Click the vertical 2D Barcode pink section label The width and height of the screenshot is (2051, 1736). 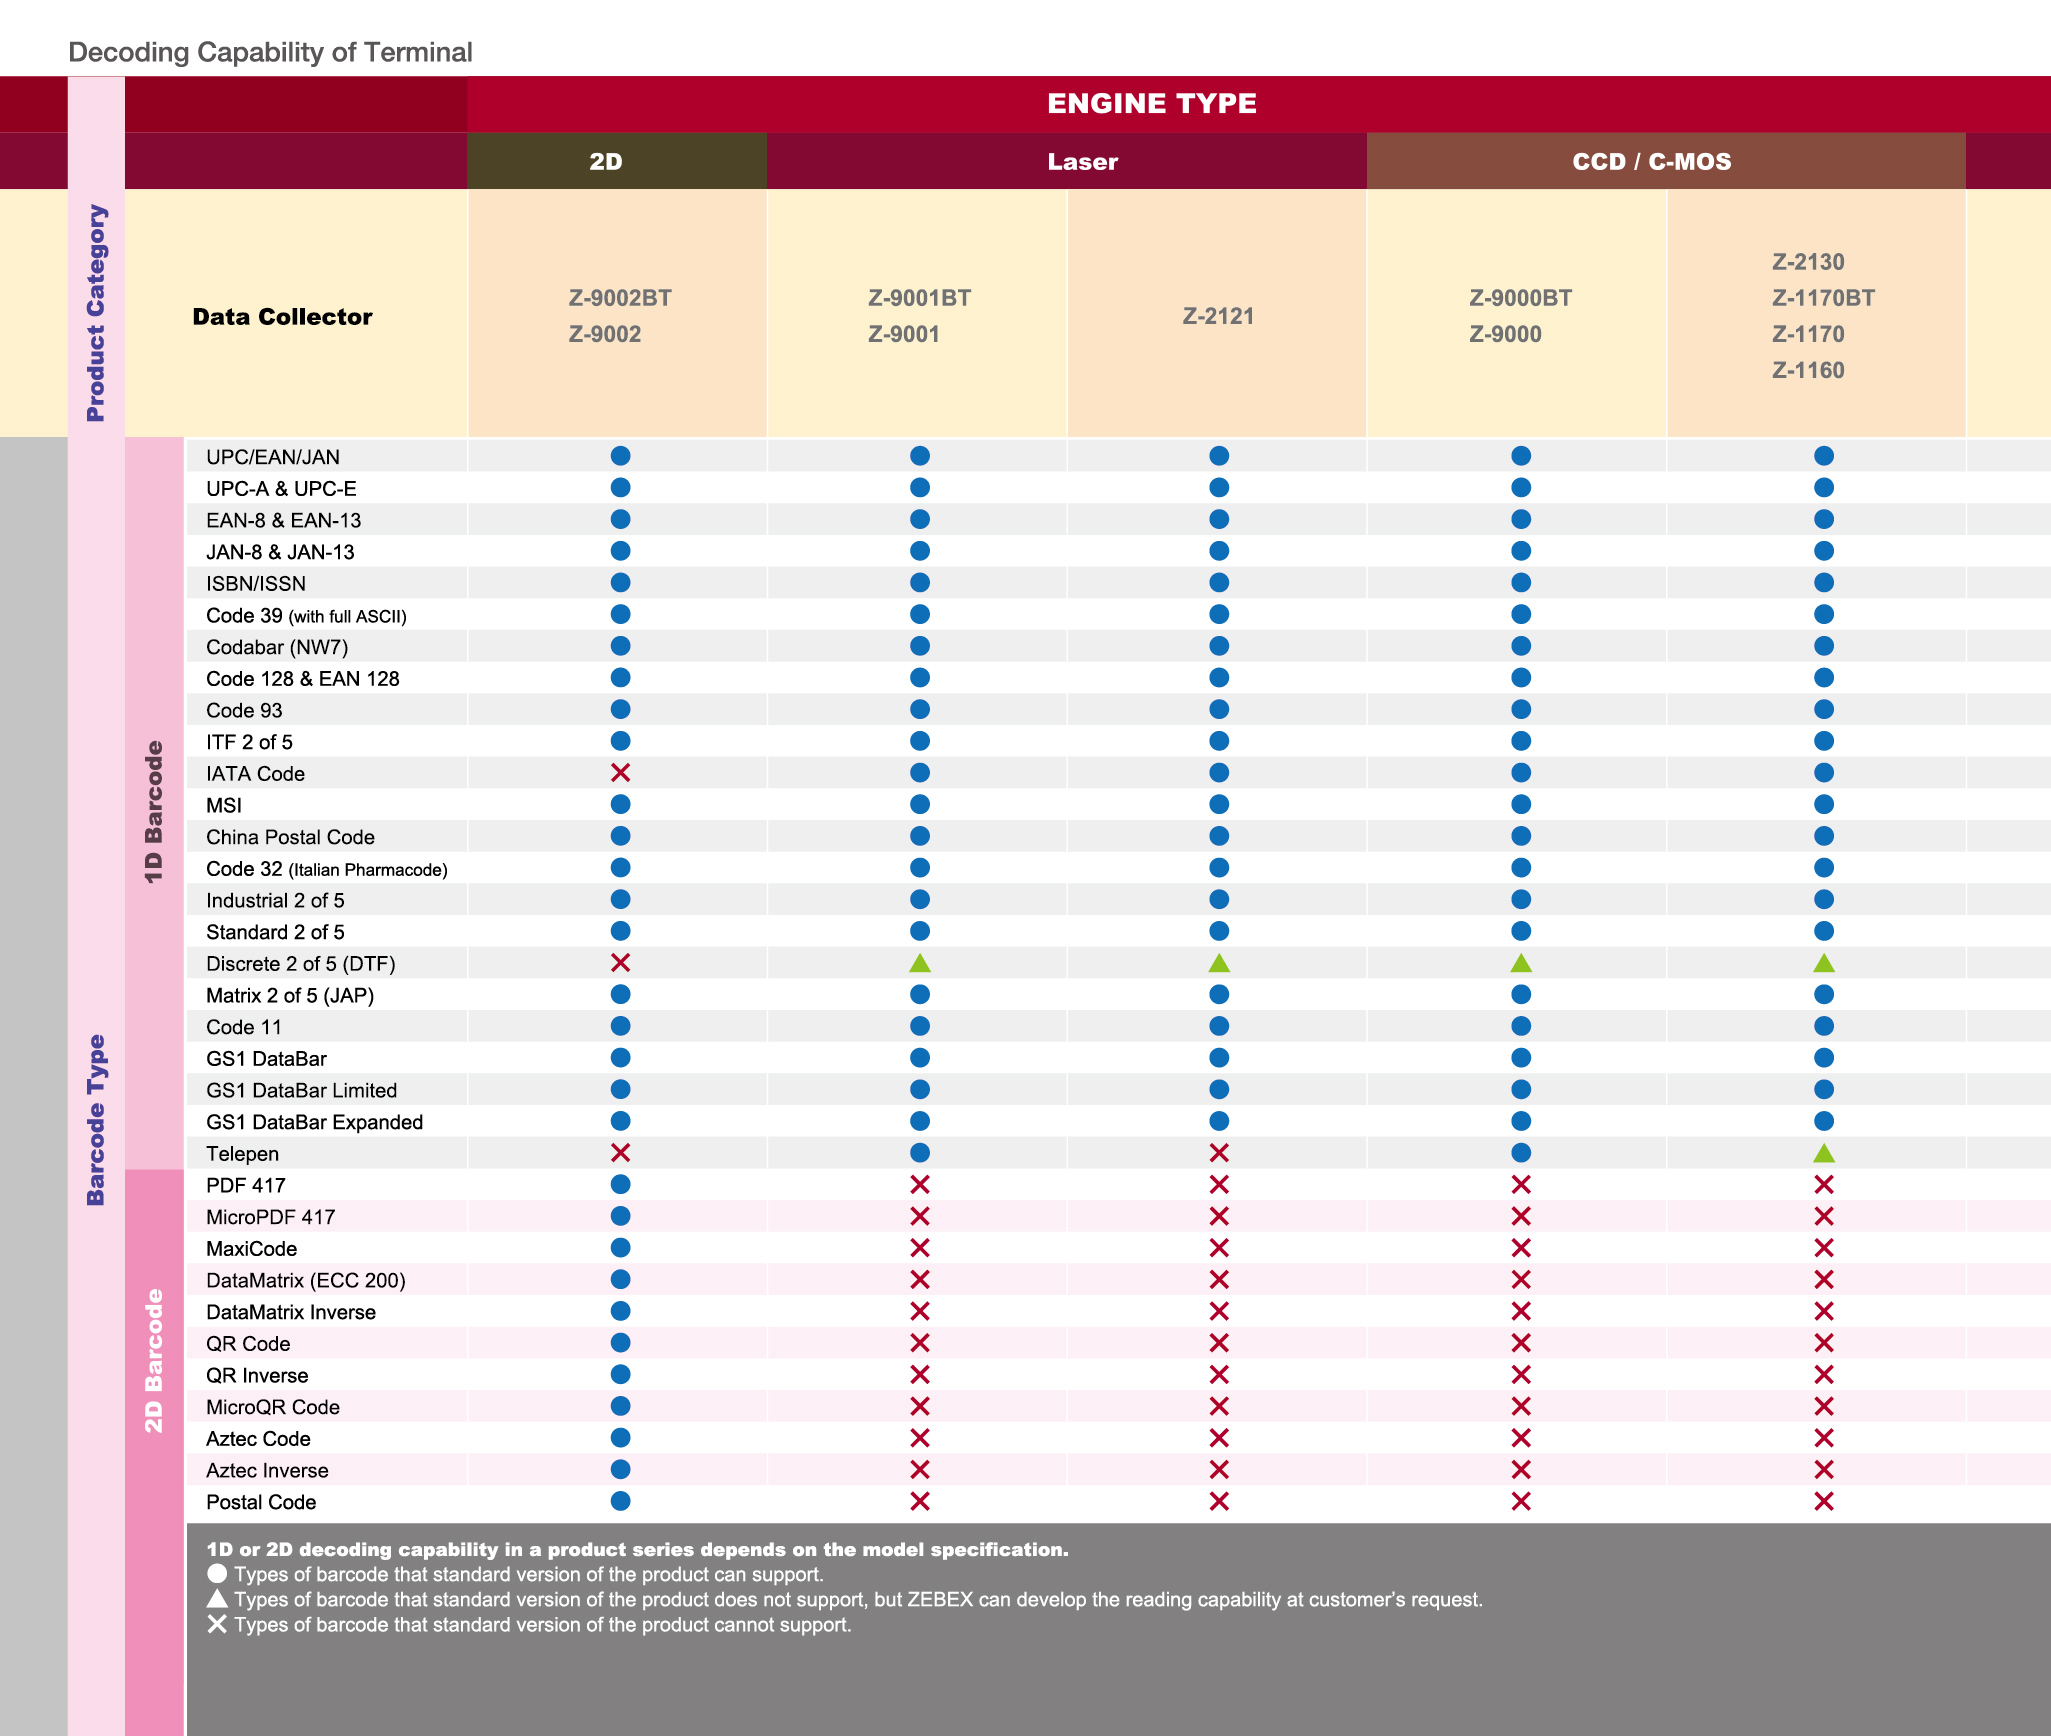[x=153, y=1361]
